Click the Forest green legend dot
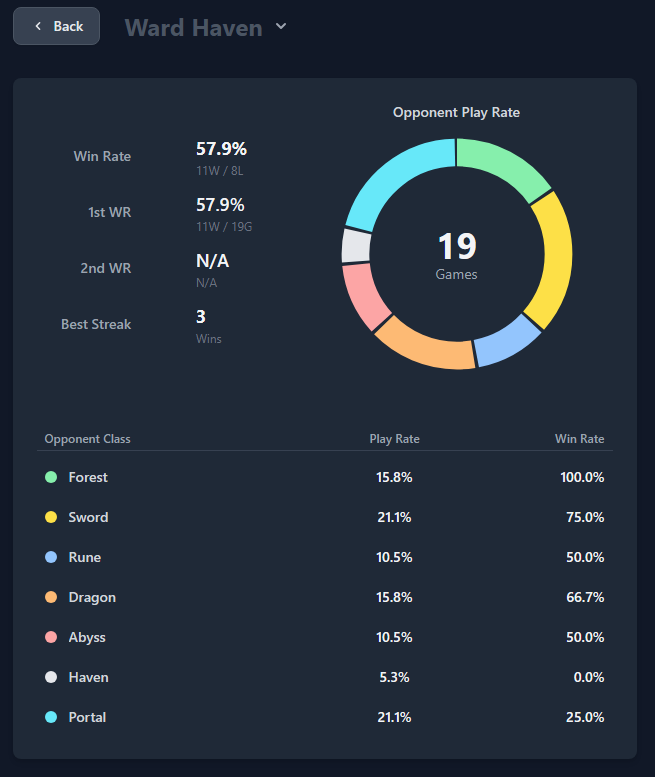The height and width of the screenshot is (777, 655). coord(51,477)
